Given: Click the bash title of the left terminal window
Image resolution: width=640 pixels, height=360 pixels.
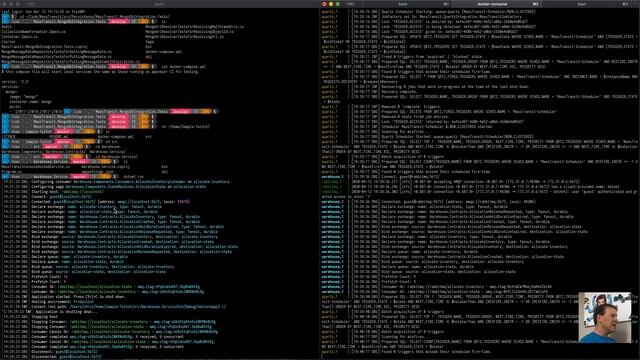Looking at the screenshot, I should click(x=159, y=4).
